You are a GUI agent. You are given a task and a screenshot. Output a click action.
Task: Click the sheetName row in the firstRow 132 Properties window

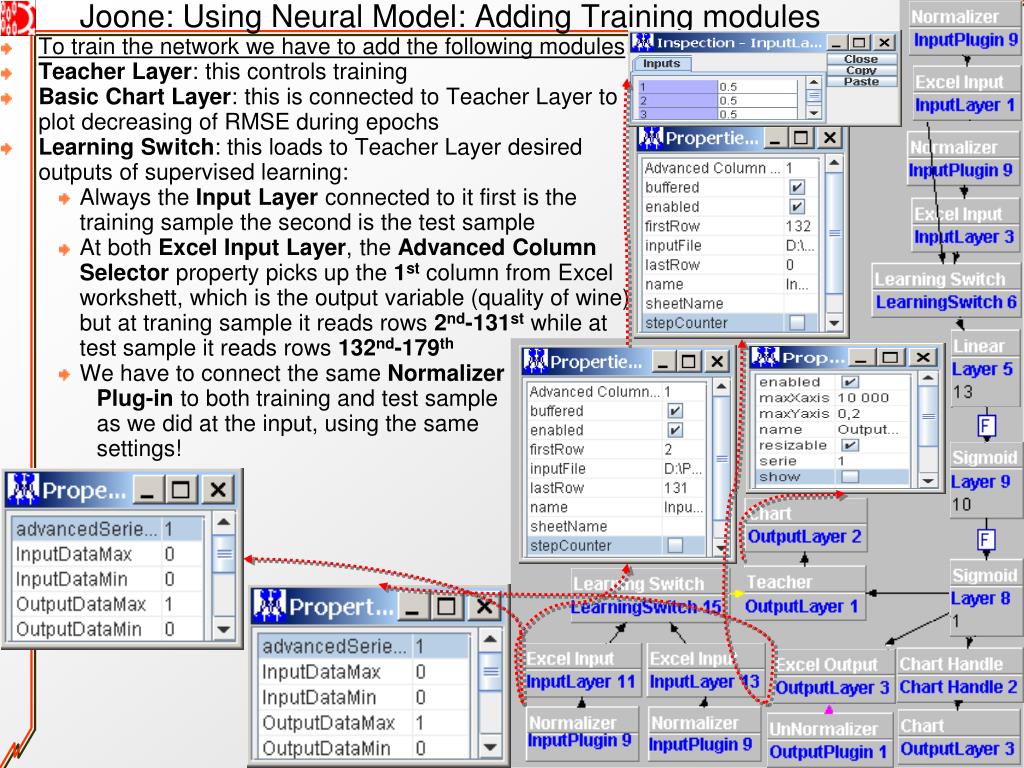pos(731,304)
